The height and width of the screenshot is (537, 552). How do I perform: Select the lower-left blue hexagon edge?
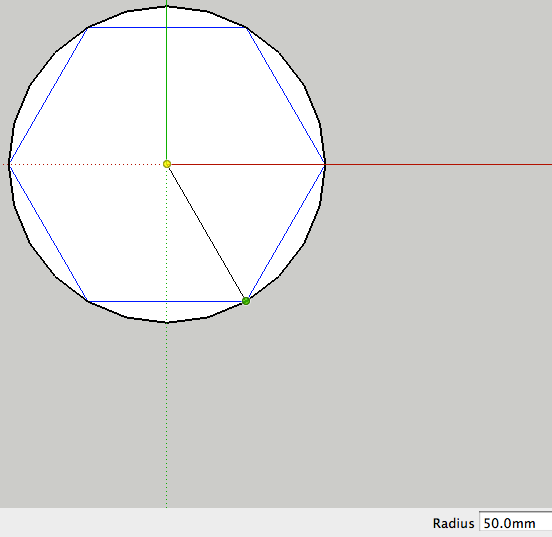coord(49,233)
